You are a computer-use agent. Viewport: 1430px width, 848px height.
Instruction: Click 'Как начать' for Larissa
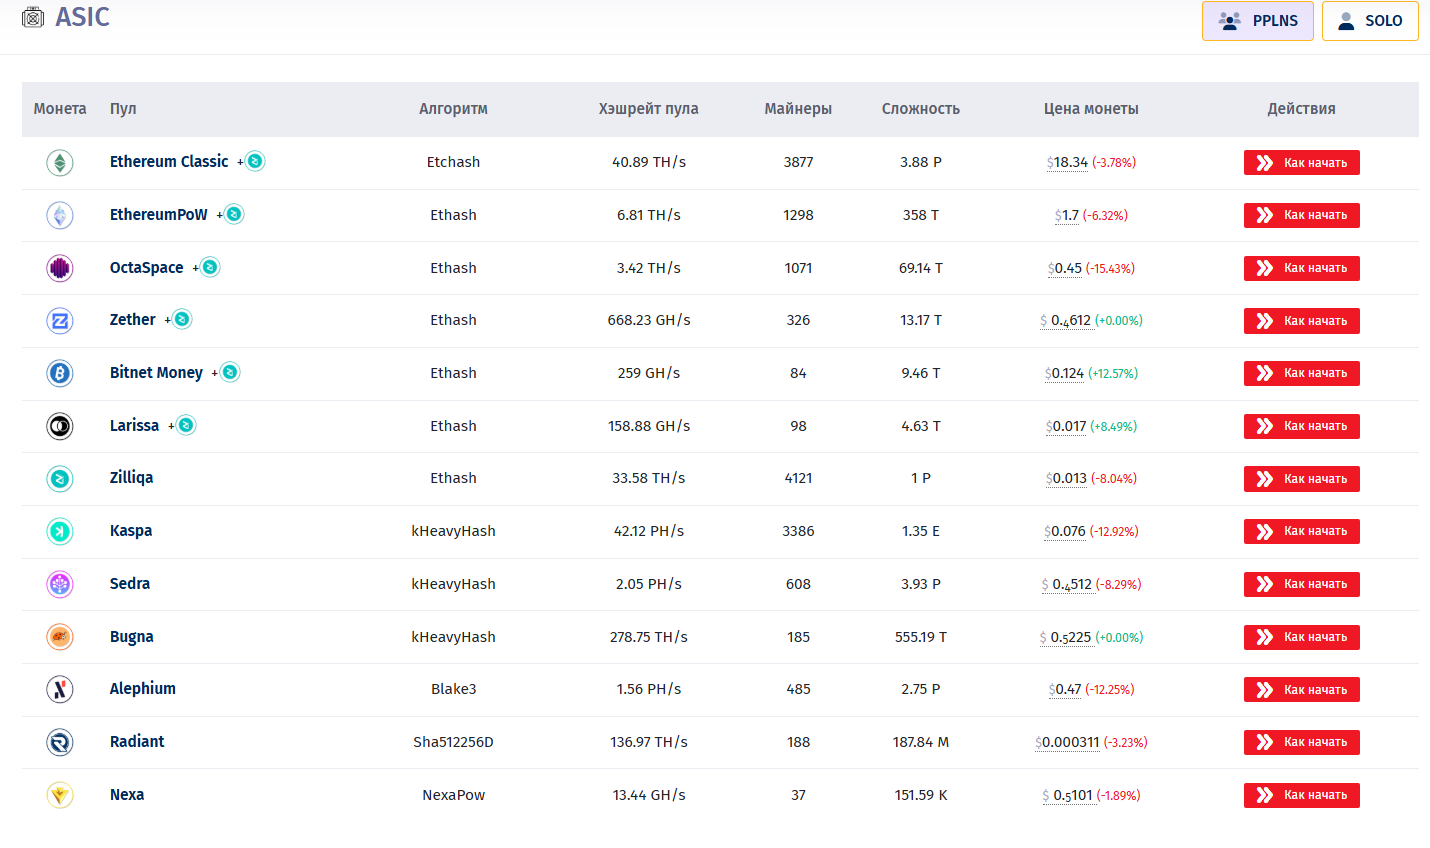(1302, 426)
